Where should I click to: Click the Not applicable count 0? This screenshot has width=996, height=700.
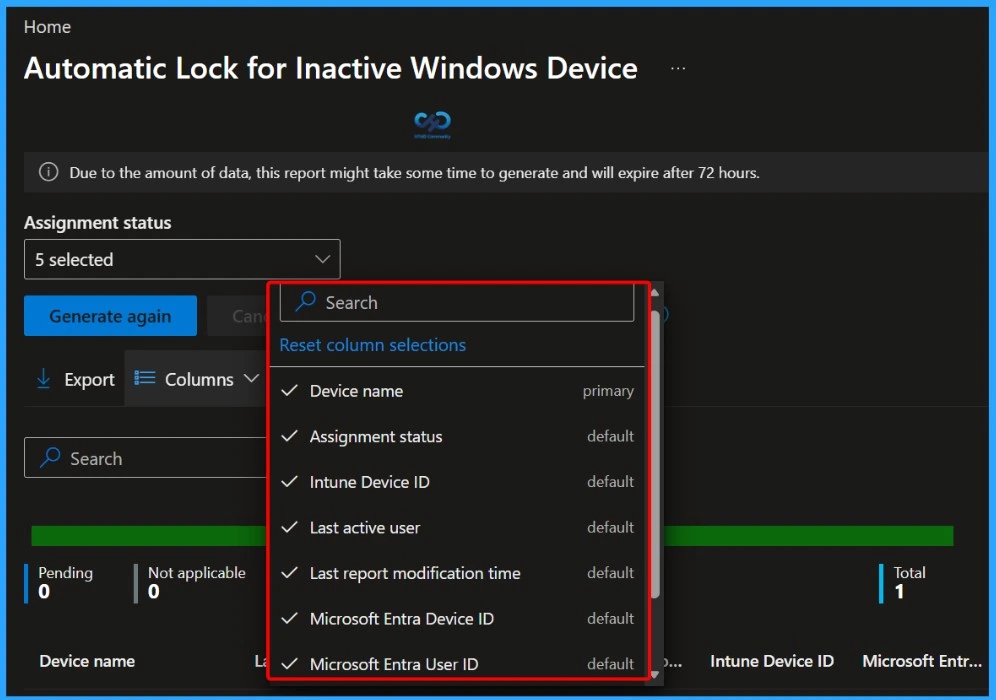pyautogui.click(x=154, y=591)
